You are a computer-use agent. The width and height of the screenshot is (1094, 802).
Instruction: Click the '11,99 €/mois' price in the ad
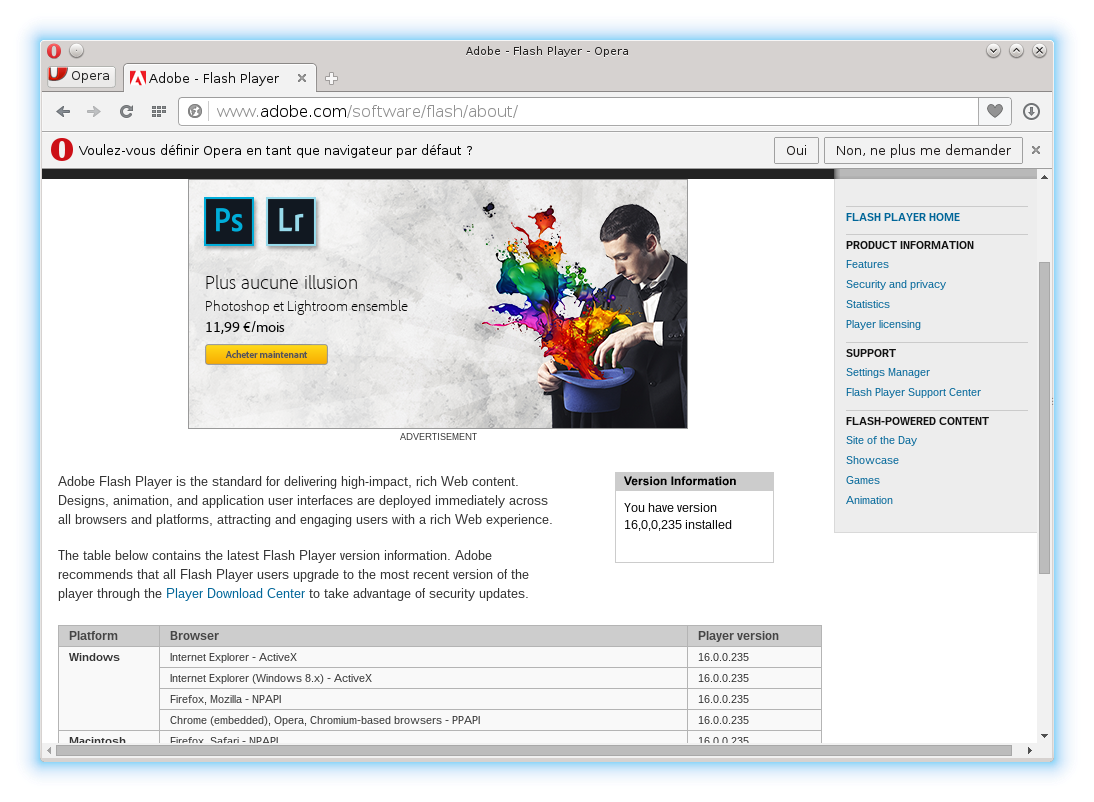[245, 327]
